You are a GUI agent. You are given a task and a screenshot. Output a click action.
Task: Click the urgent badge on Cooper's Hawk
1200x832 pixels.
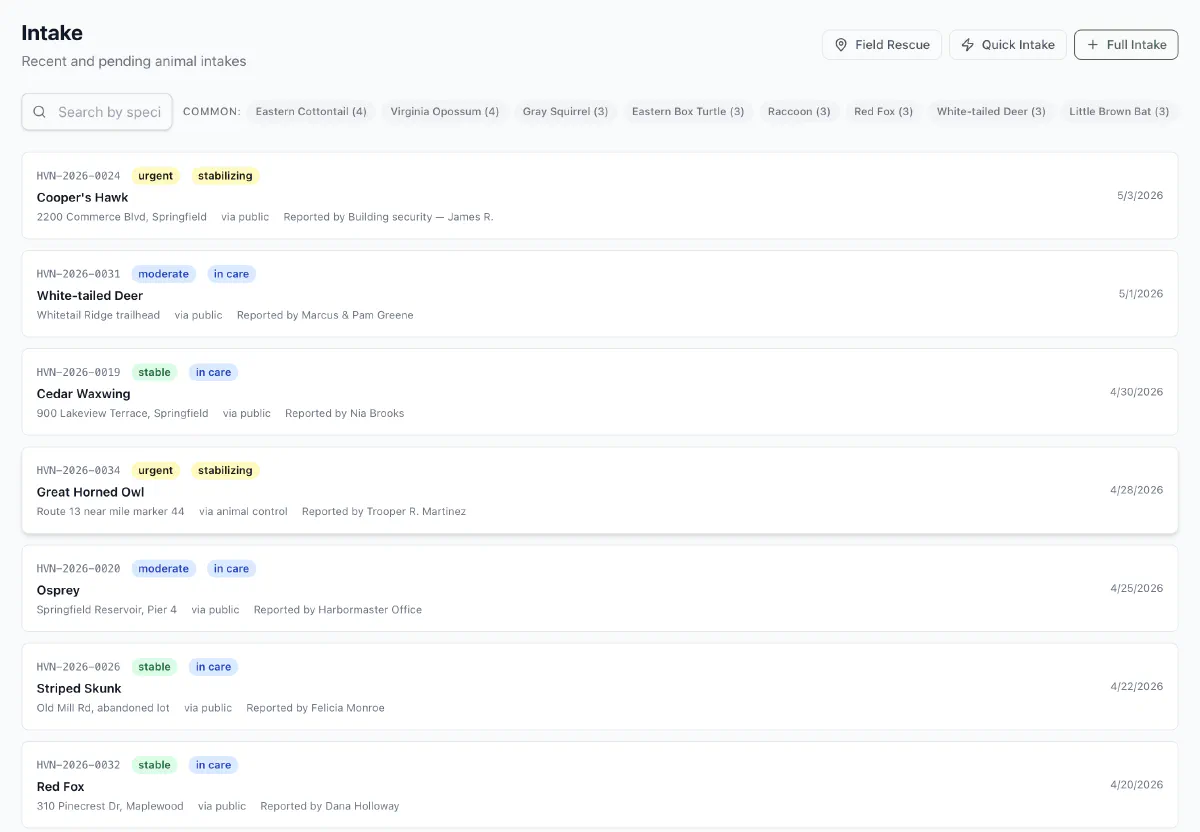point(156,176)
